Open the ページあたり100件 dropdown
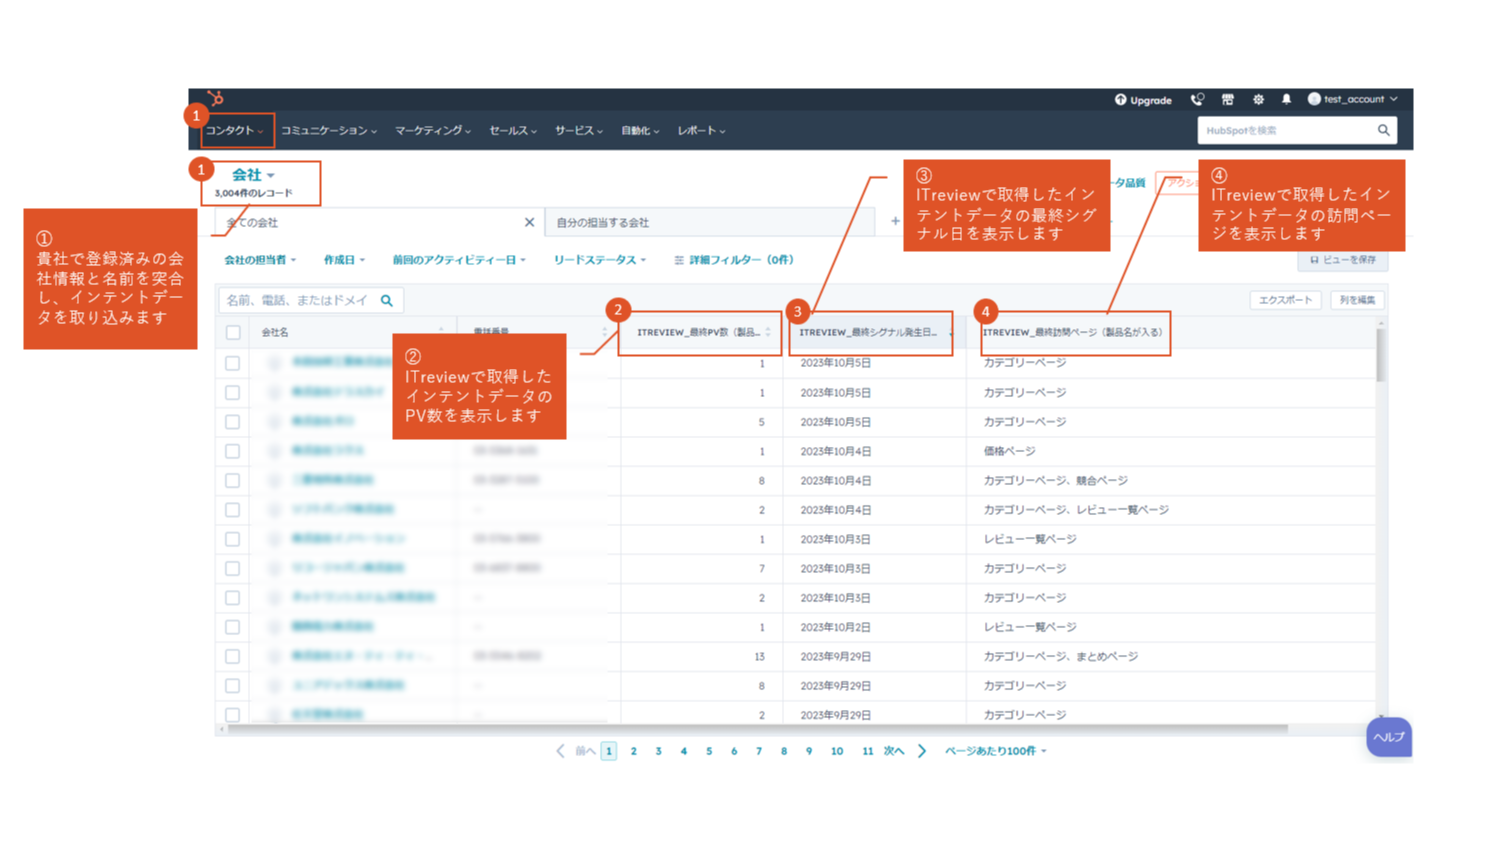 (x=995, y=750)
